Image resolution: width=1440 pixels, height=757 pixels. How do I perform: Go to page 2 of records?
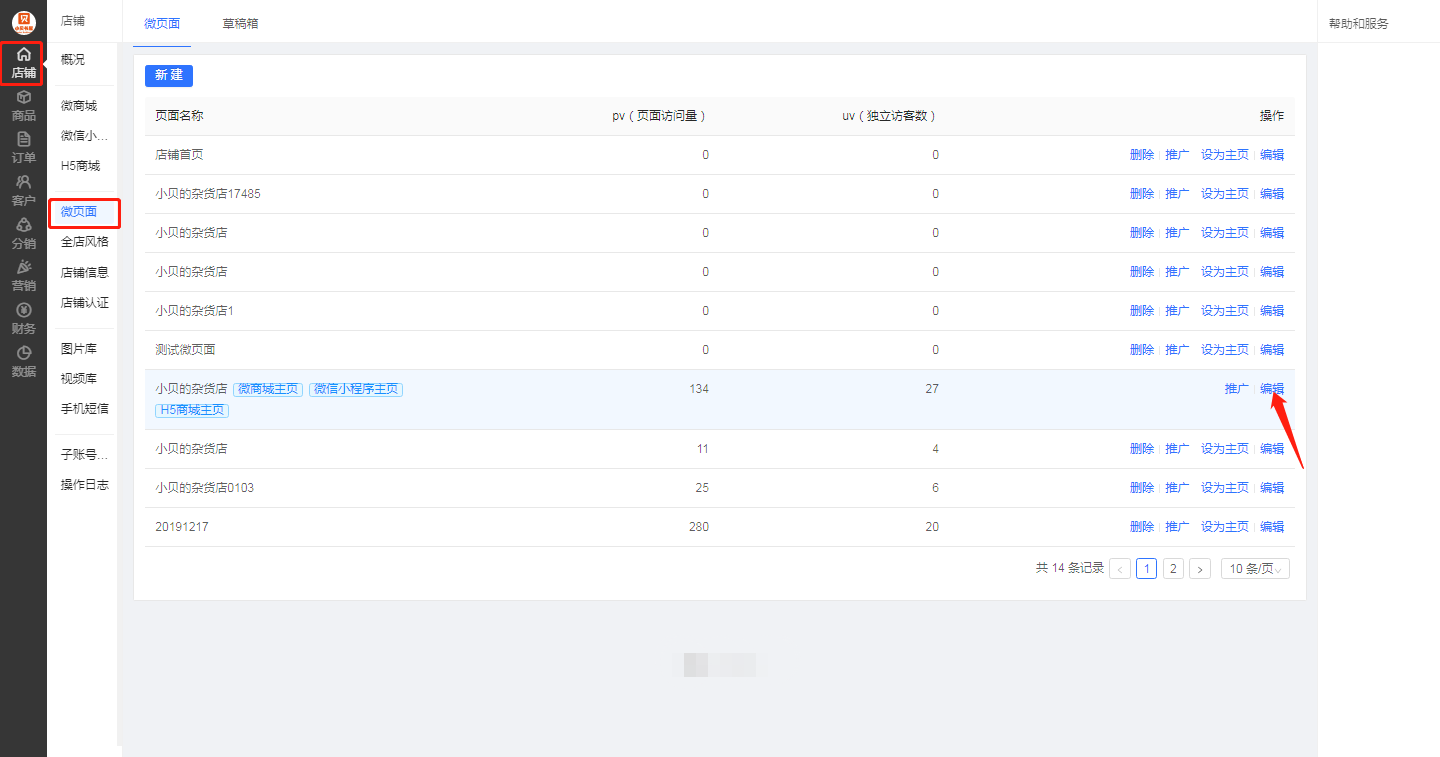(1173, 568)
